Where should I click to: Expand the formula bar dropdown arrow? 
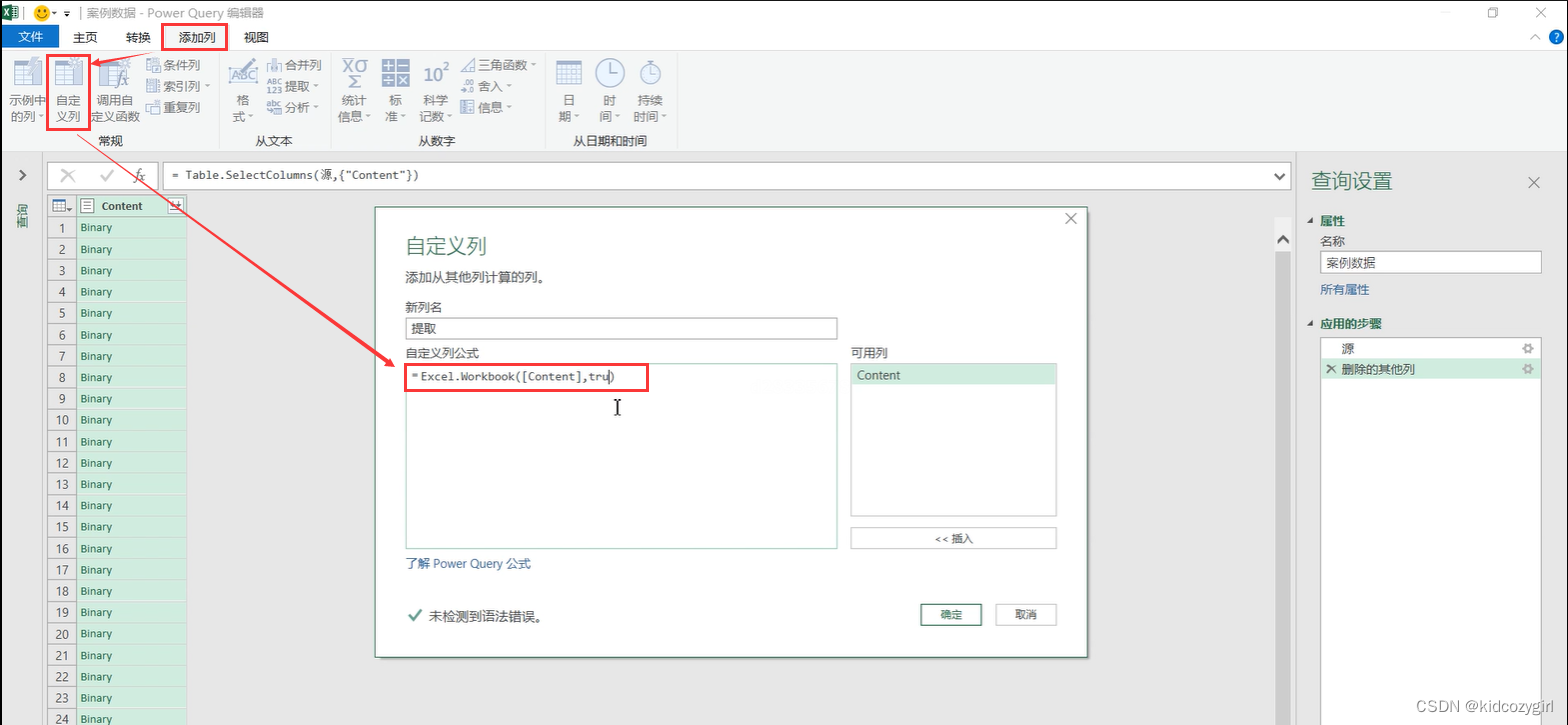tap(1281, 175)
